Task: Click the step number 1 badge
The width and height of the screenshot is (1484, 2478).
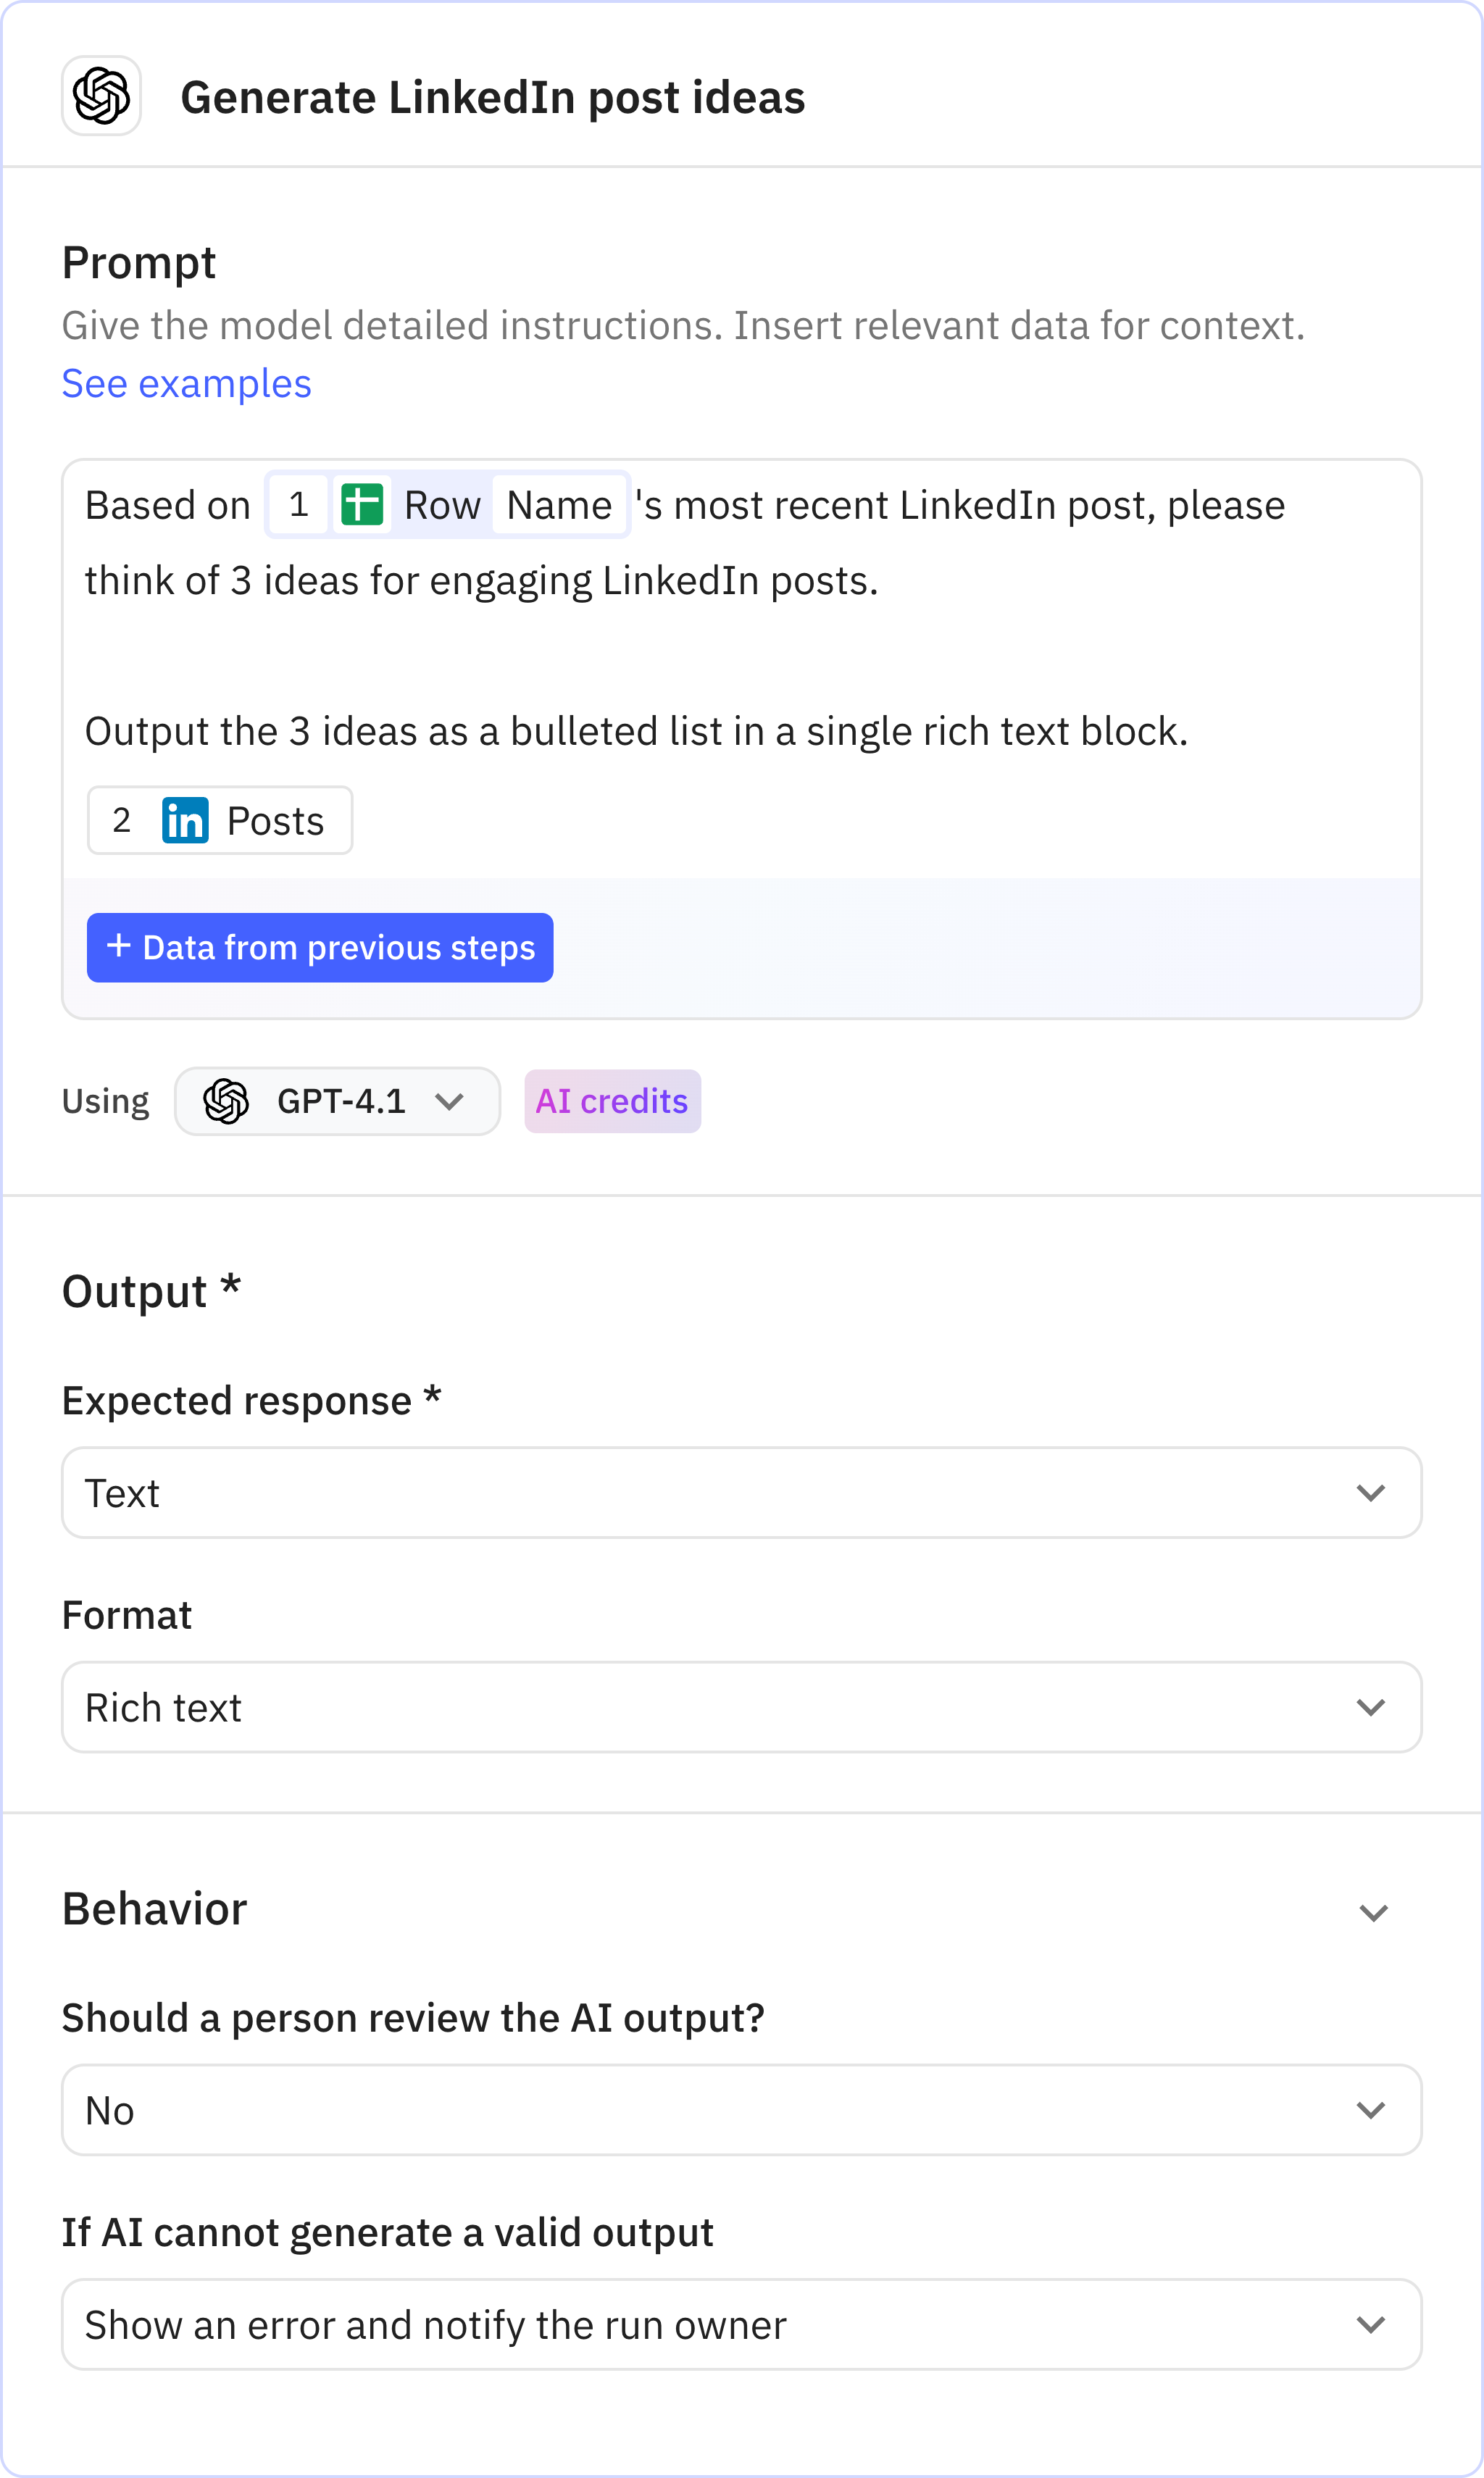Action: pos(298,504)
